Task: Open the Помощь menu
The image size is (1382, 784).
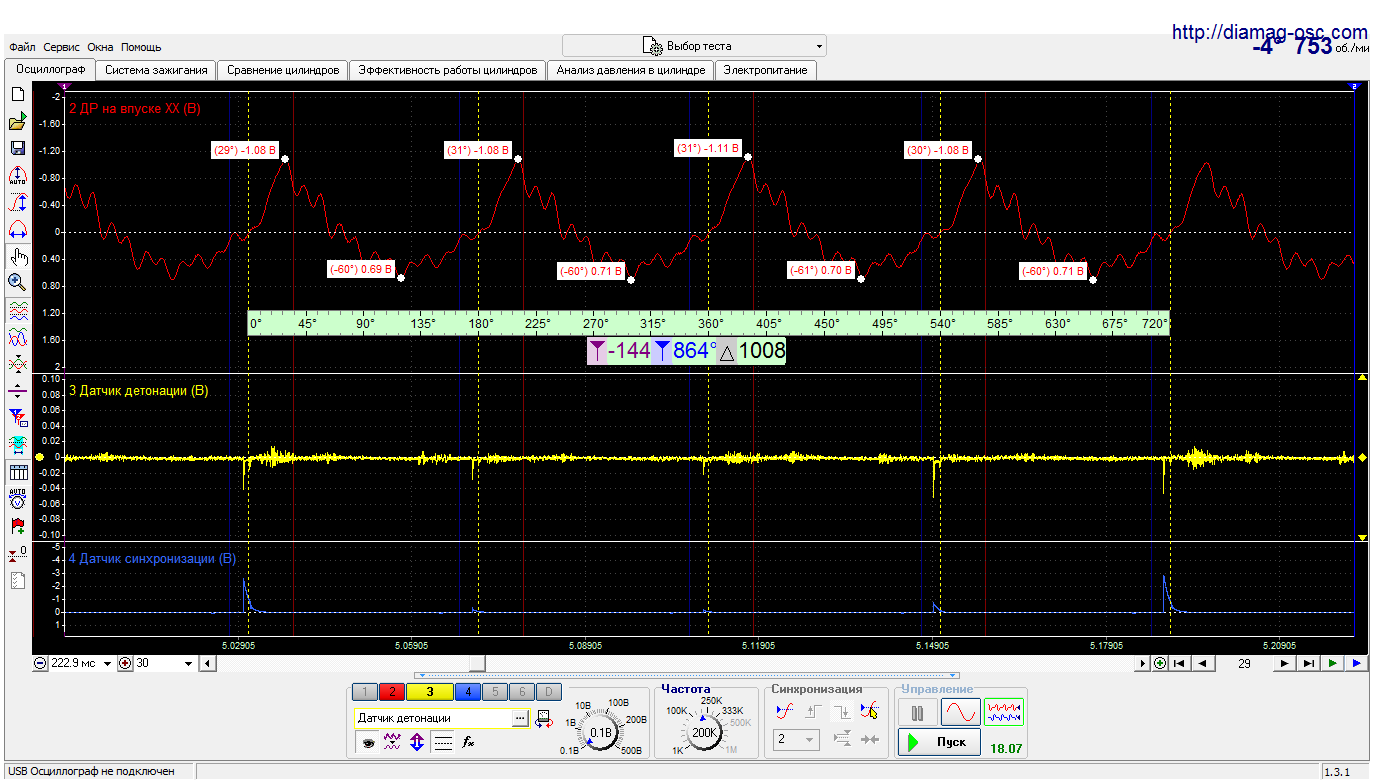Action: click(141, 47)
